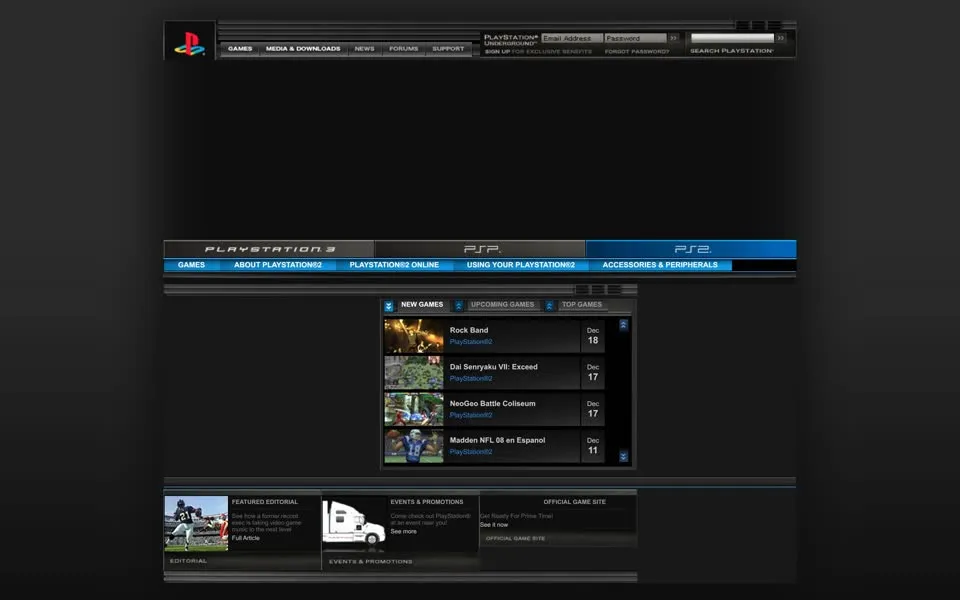Click the PLAYSTATION UNDERGROUND label
The height and width of the screenshot is (600, 960).
pyautogui.click(x=511, y=40)
